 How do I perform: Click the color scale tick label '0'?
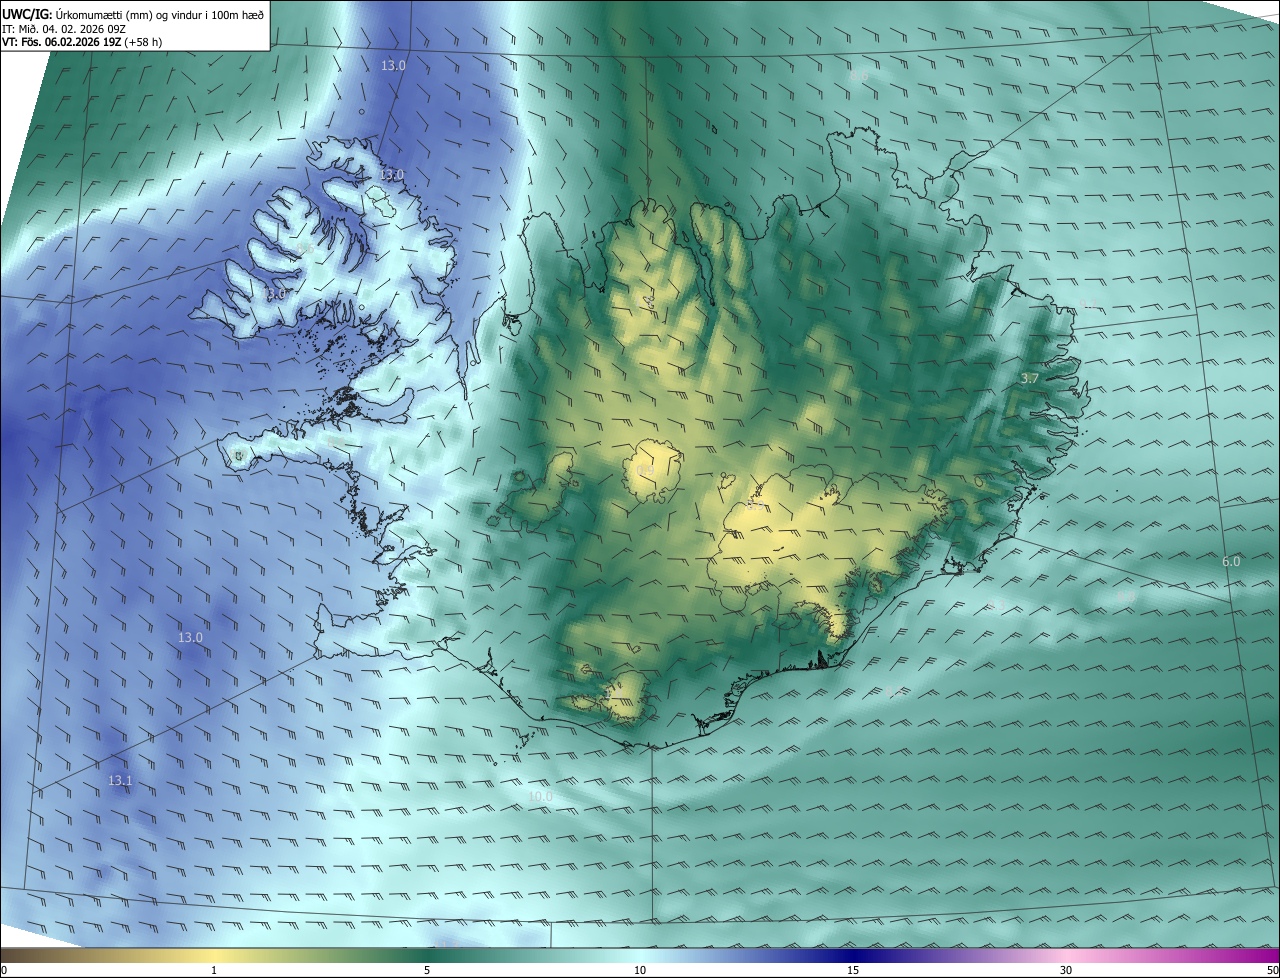(x=3, y=970)
